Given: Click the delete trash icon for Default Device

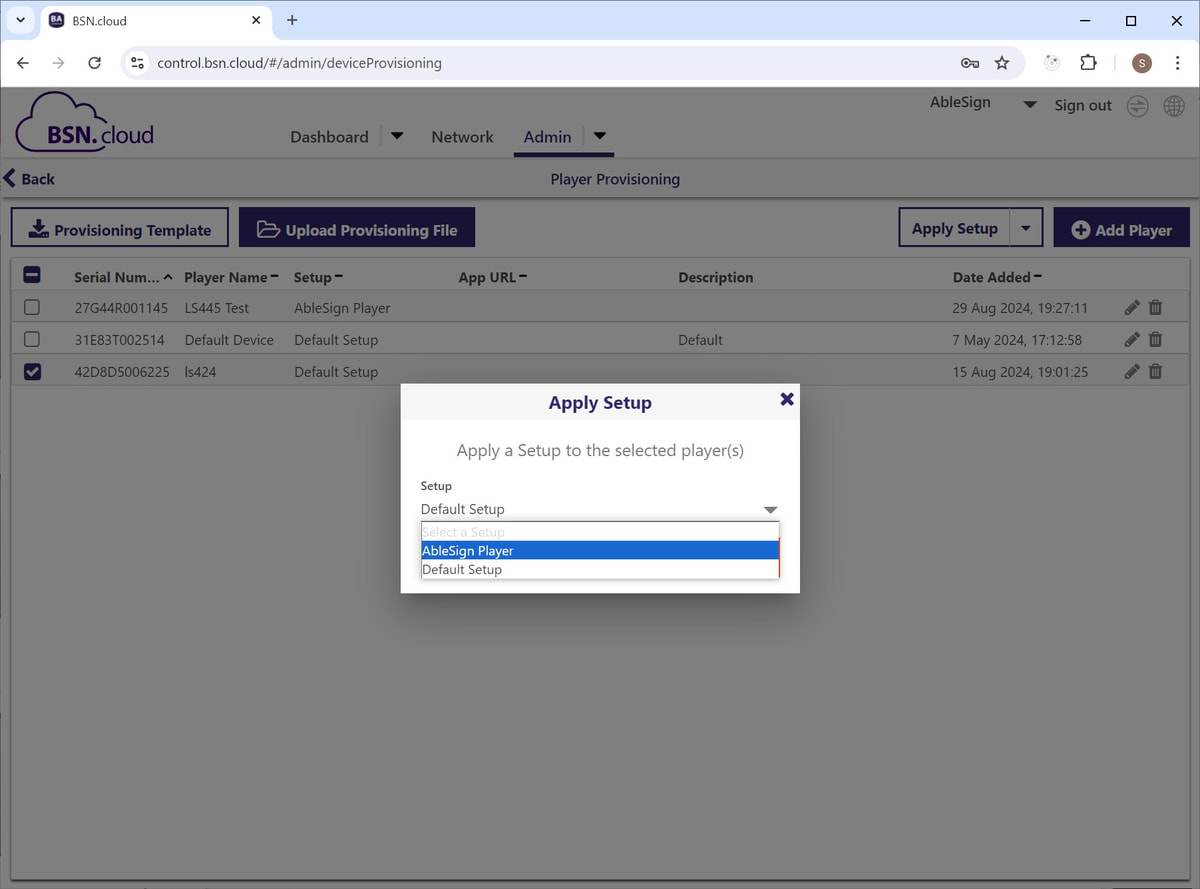Looking at the screenshot, I should 1155,339.
